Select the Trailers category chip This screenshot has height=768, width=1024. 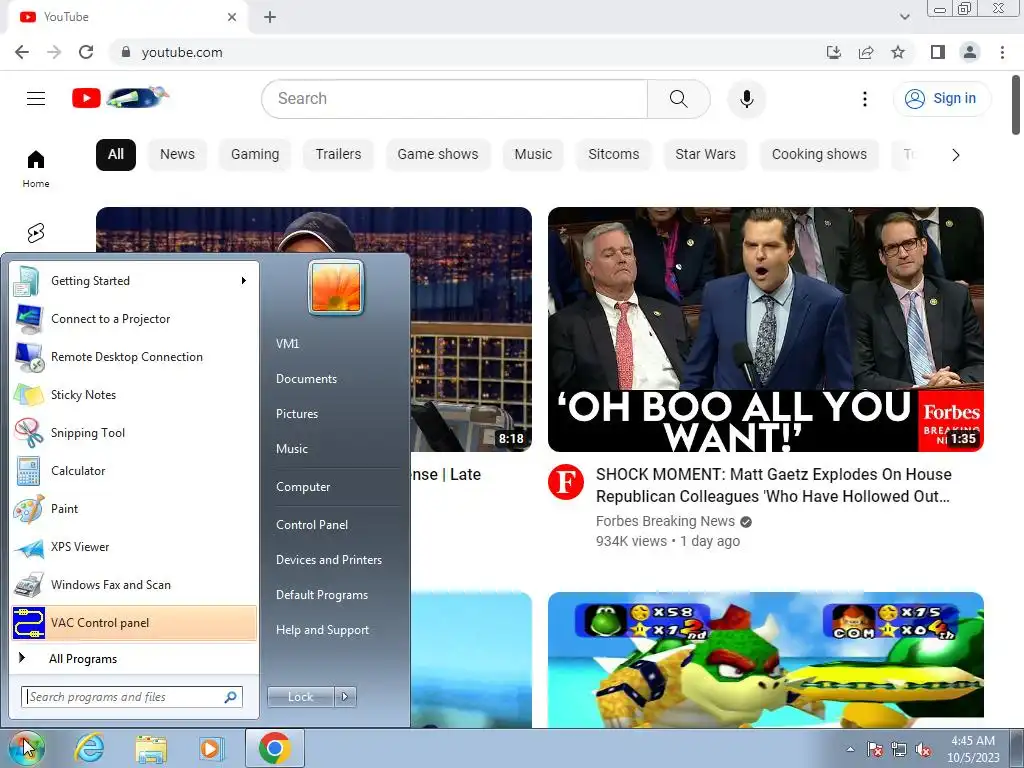tap(338, 155)
